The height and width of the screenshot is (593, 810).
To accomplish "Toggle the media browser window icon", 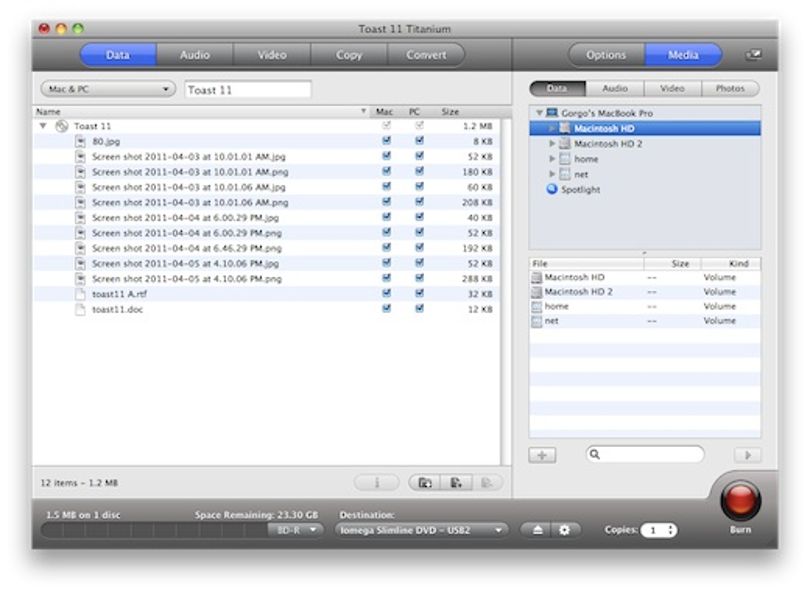I will coord(754,54).
